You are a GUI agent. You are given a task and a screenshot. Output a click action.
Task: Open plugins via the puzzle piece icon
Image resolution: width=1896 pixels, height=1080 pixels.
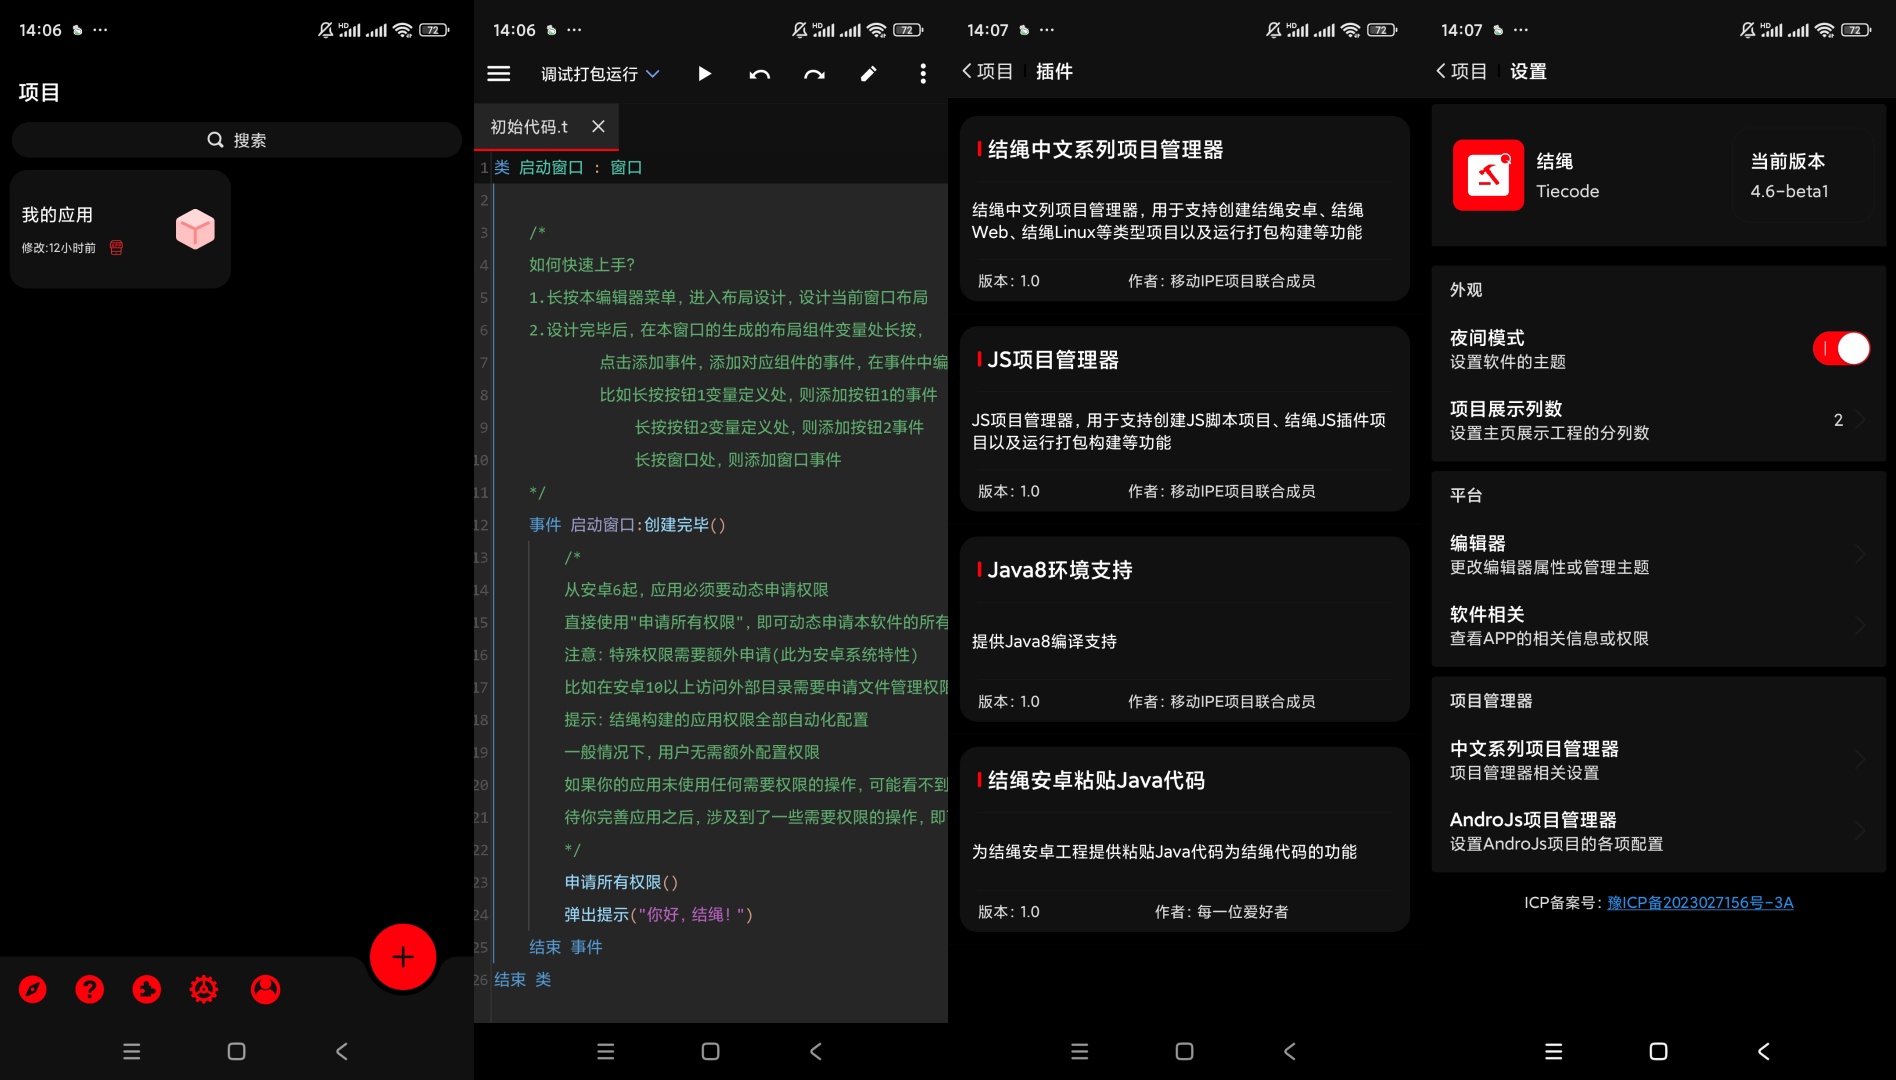tap(147, 989)
